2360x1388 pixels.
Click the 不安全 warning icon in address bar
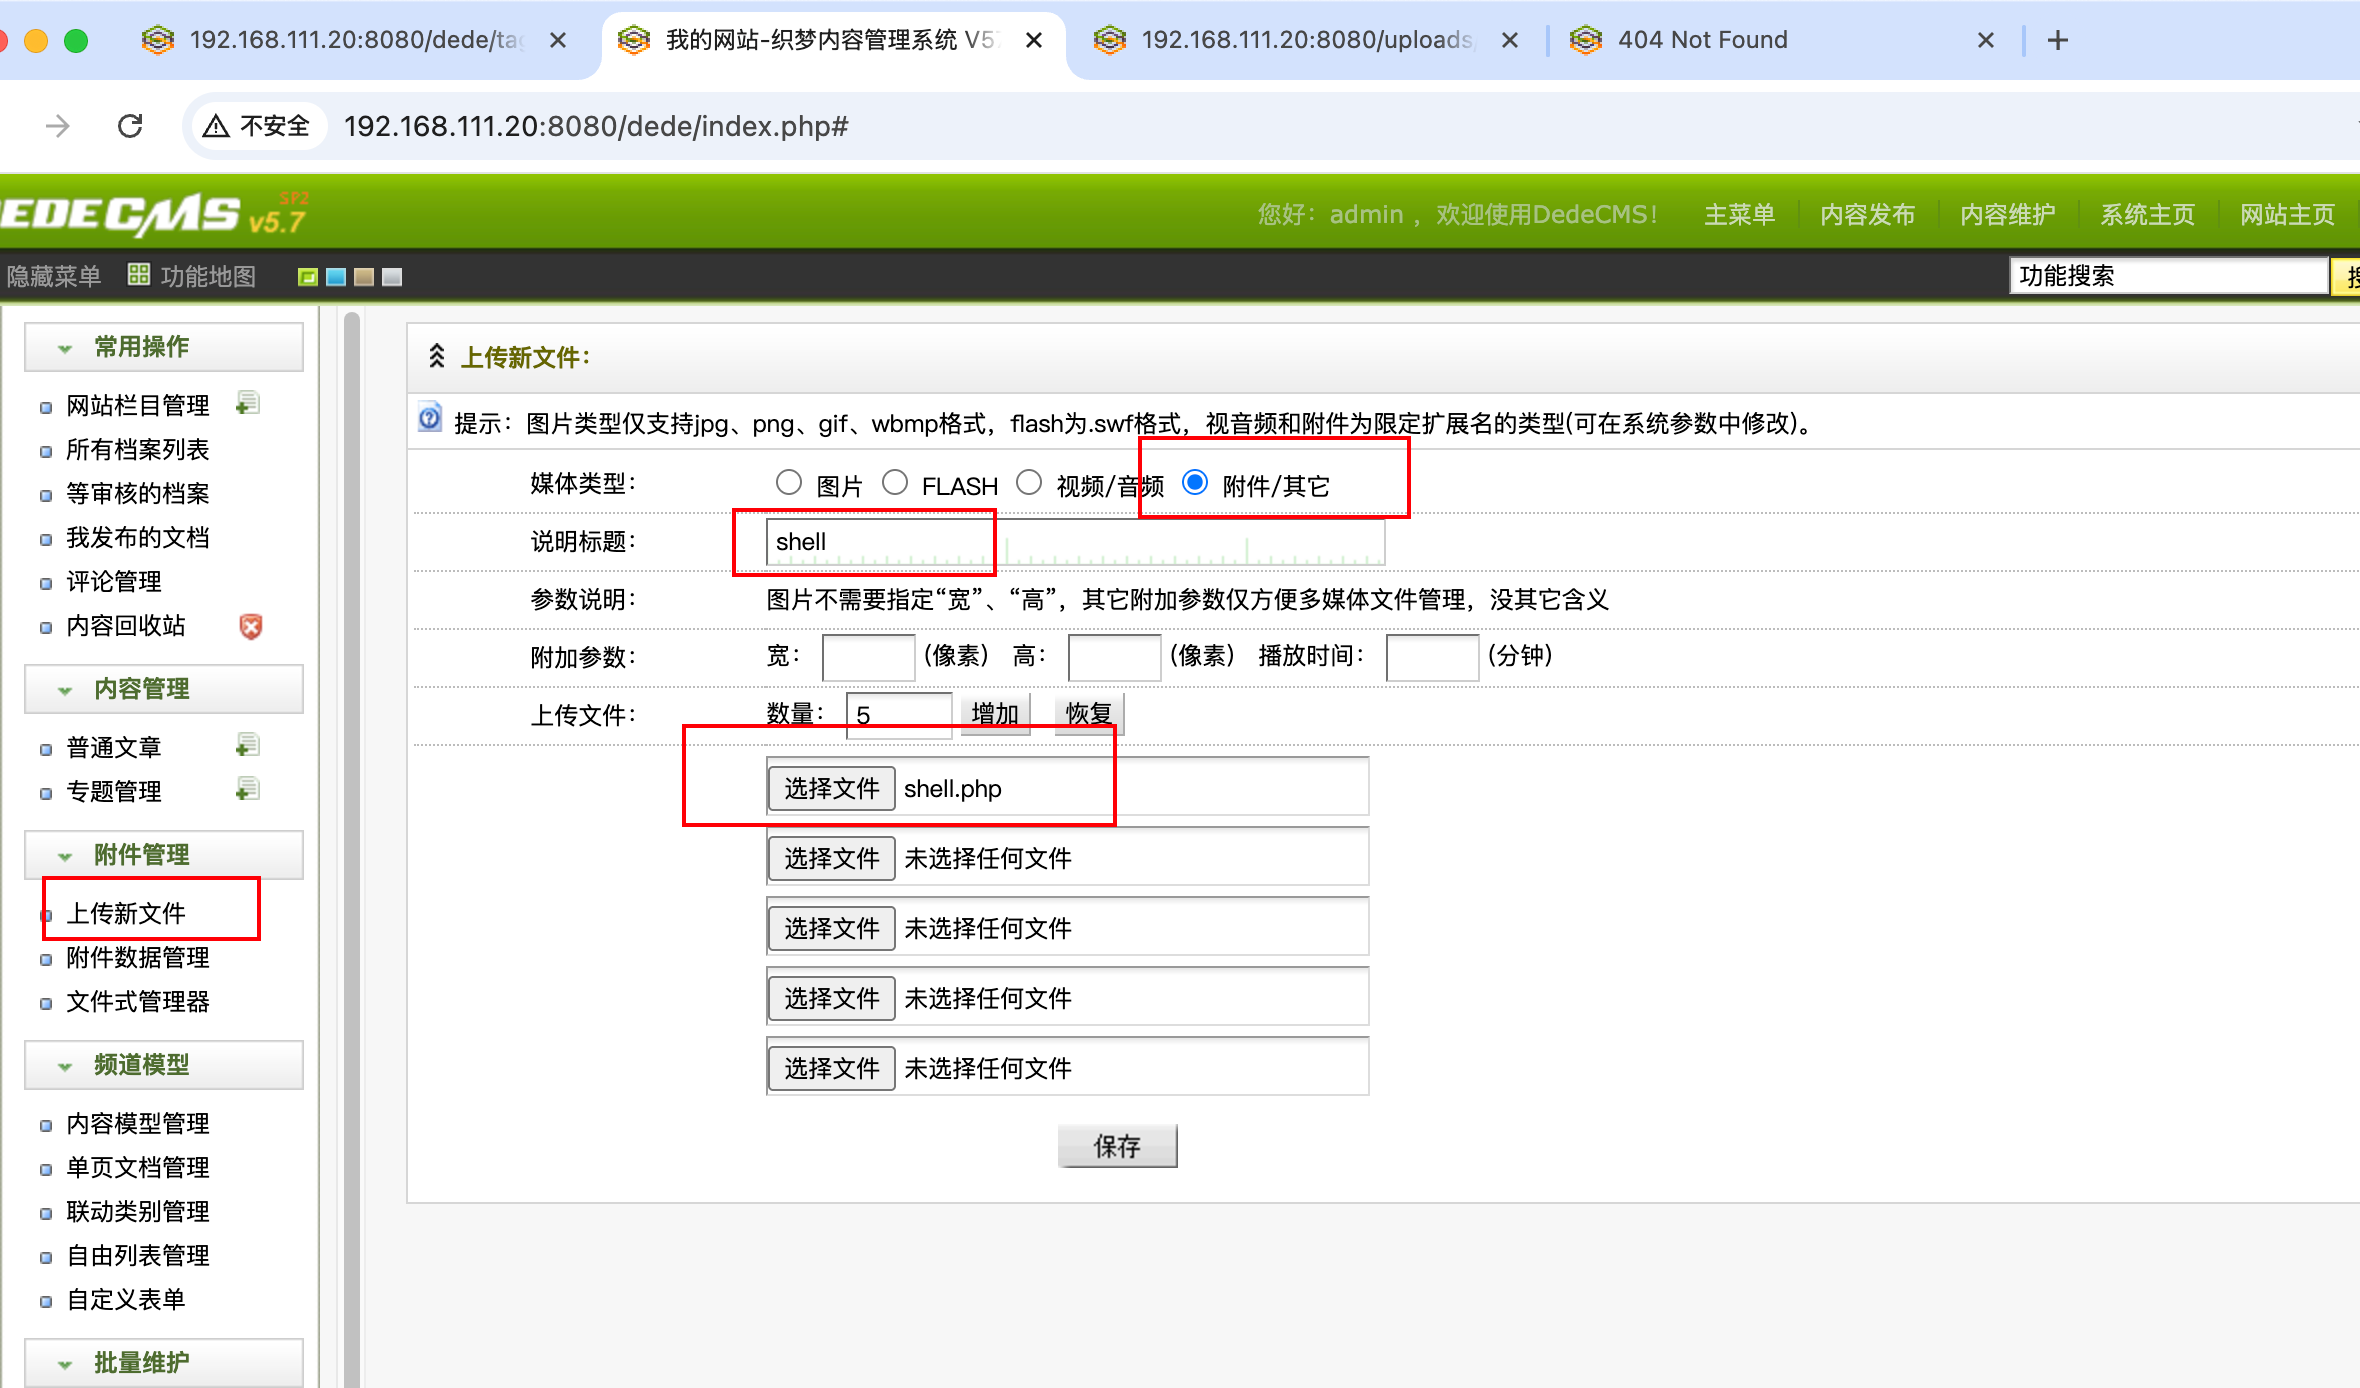point(216,126)
